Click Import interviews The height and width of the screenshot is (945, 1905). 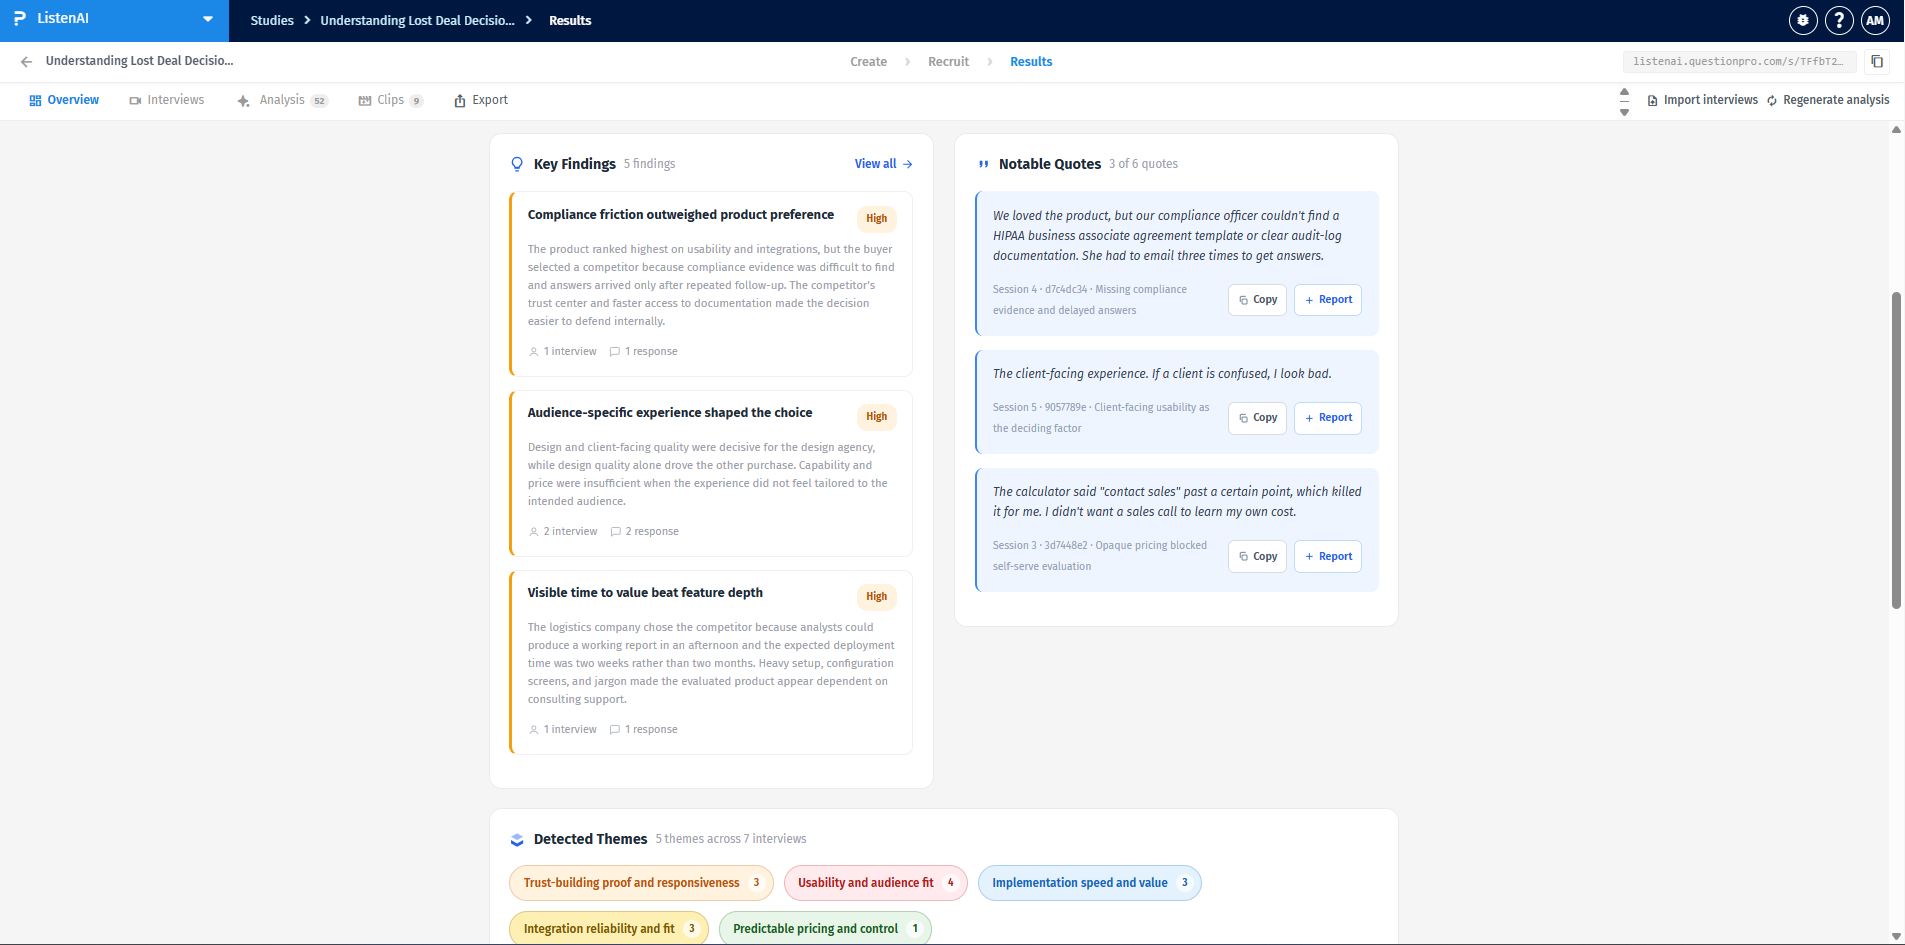(x=1702, y=100)
